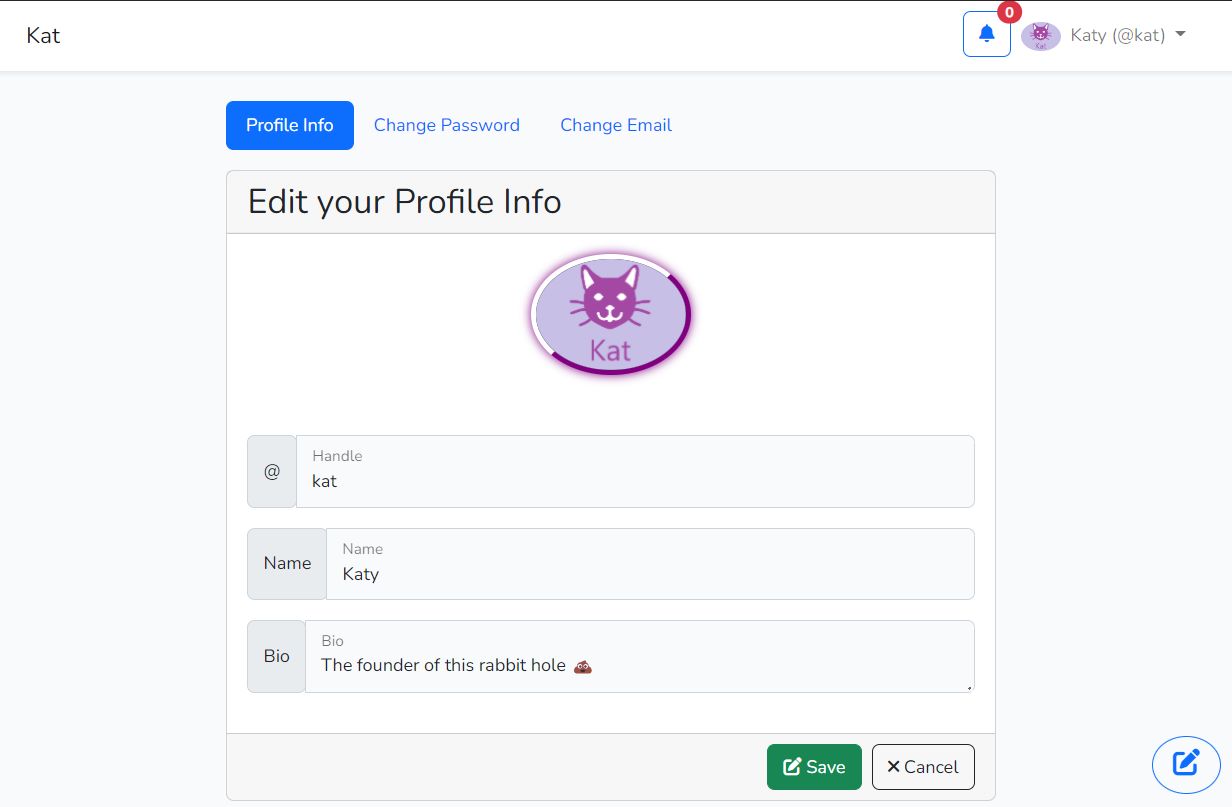1232x807 pixels.
Task: Cancel editing the profile
Action: tap(923, 767)
